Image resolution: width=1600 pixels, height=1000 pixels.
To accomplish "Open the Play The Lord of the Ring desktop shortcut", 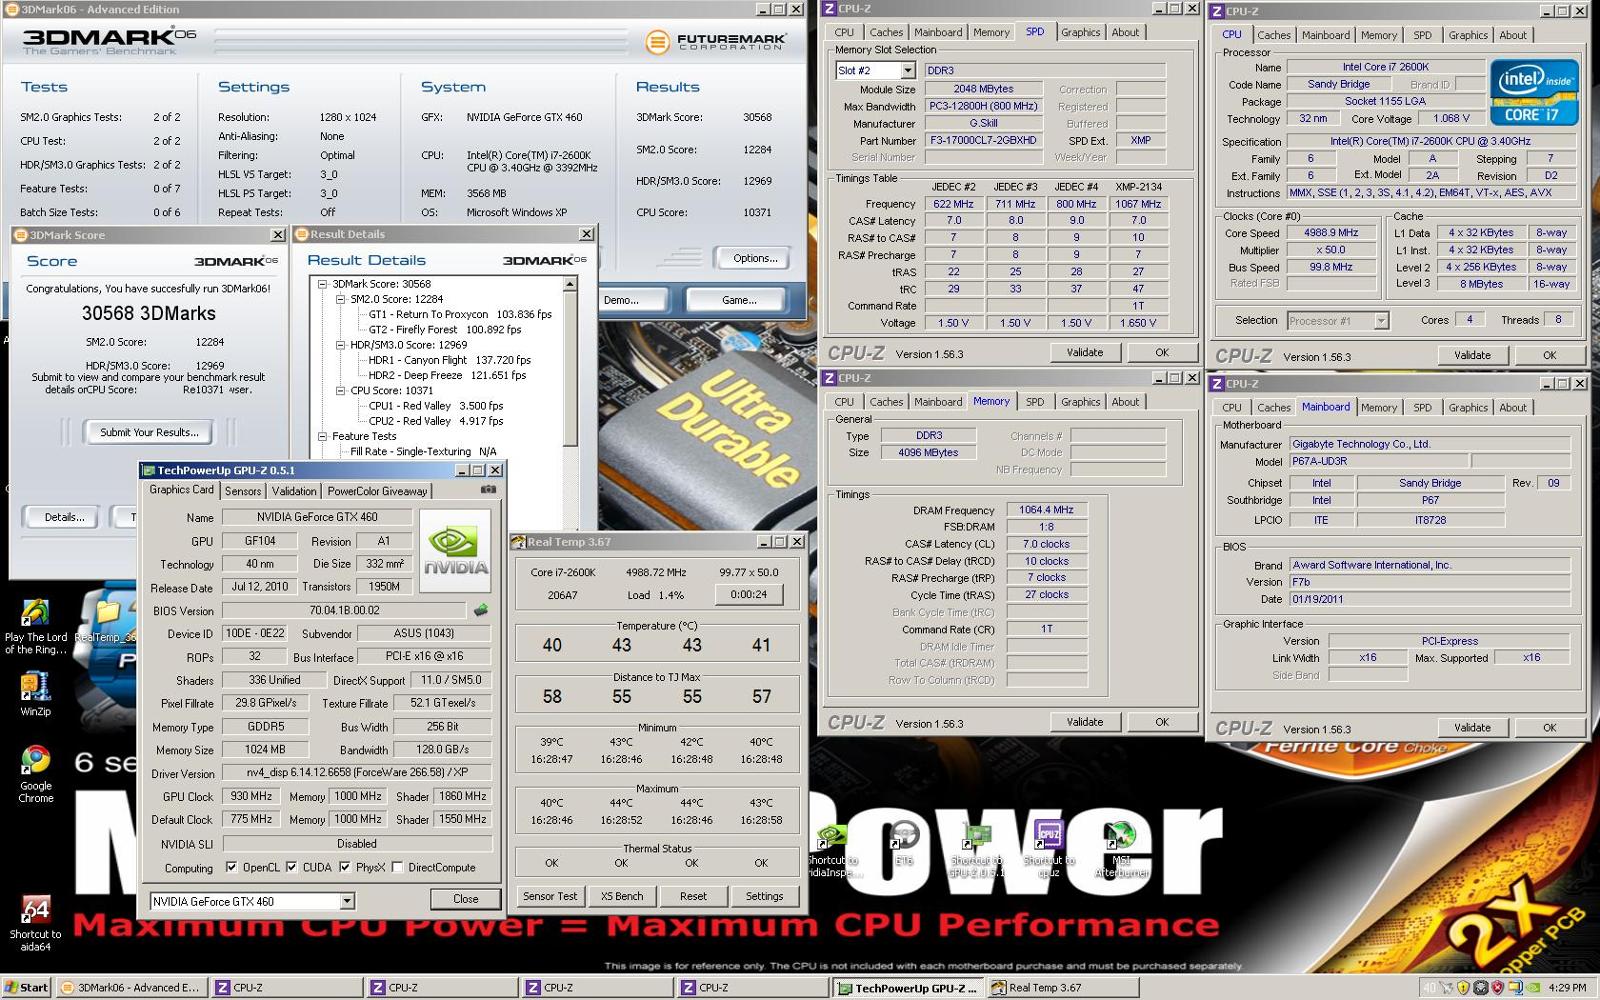I will (x=36, y=627).
